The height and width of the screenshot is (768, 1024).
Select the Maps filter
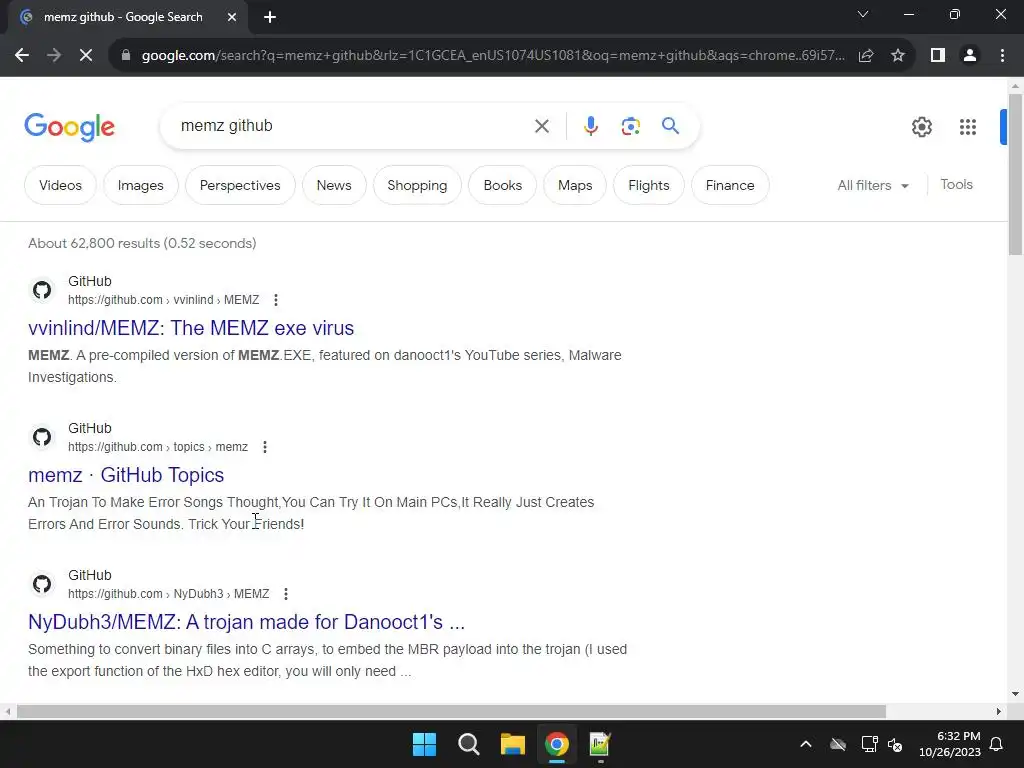(575, 185)
